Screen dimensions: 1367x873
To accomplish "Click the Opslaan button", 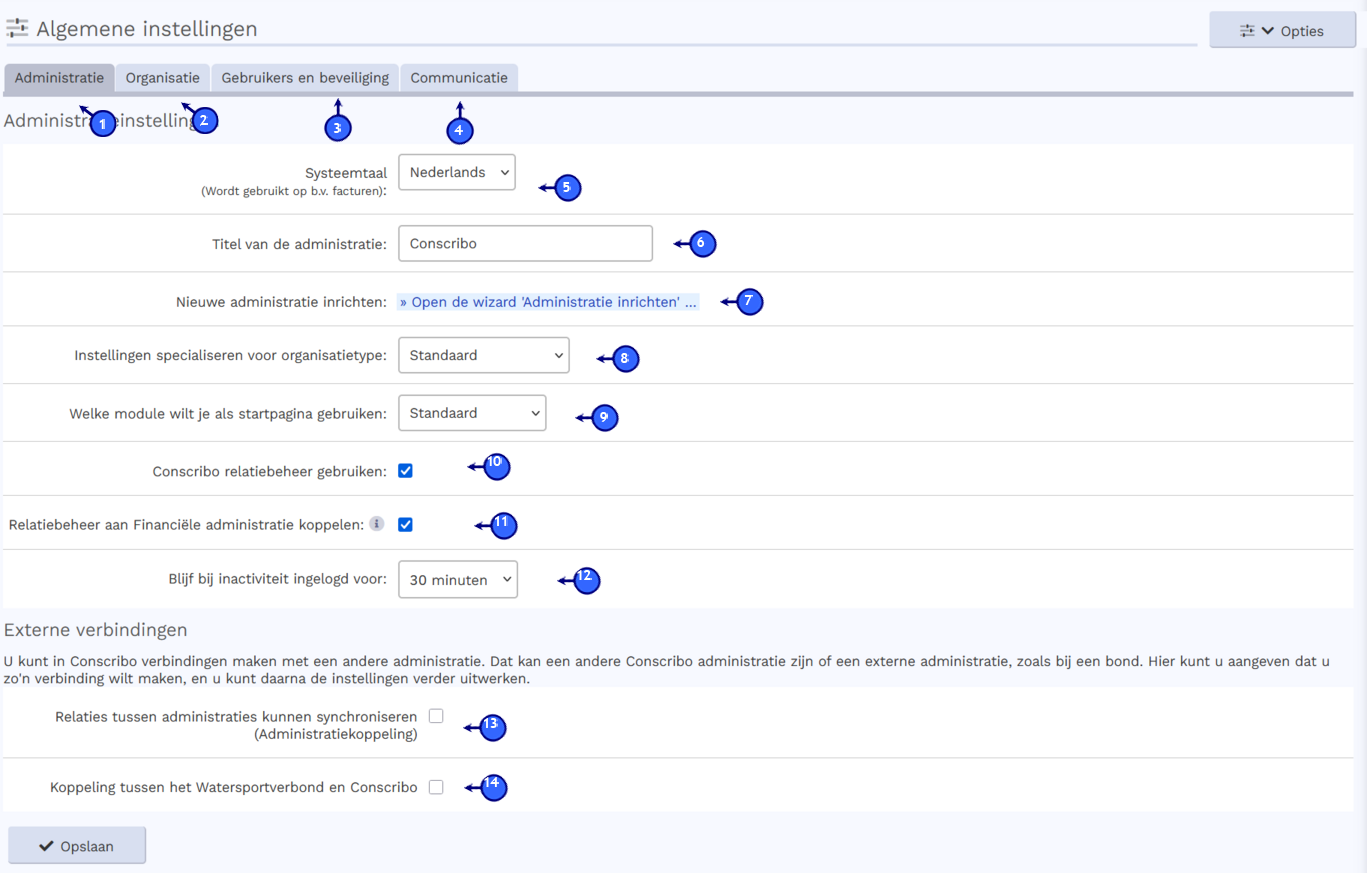I will [77, 846].
